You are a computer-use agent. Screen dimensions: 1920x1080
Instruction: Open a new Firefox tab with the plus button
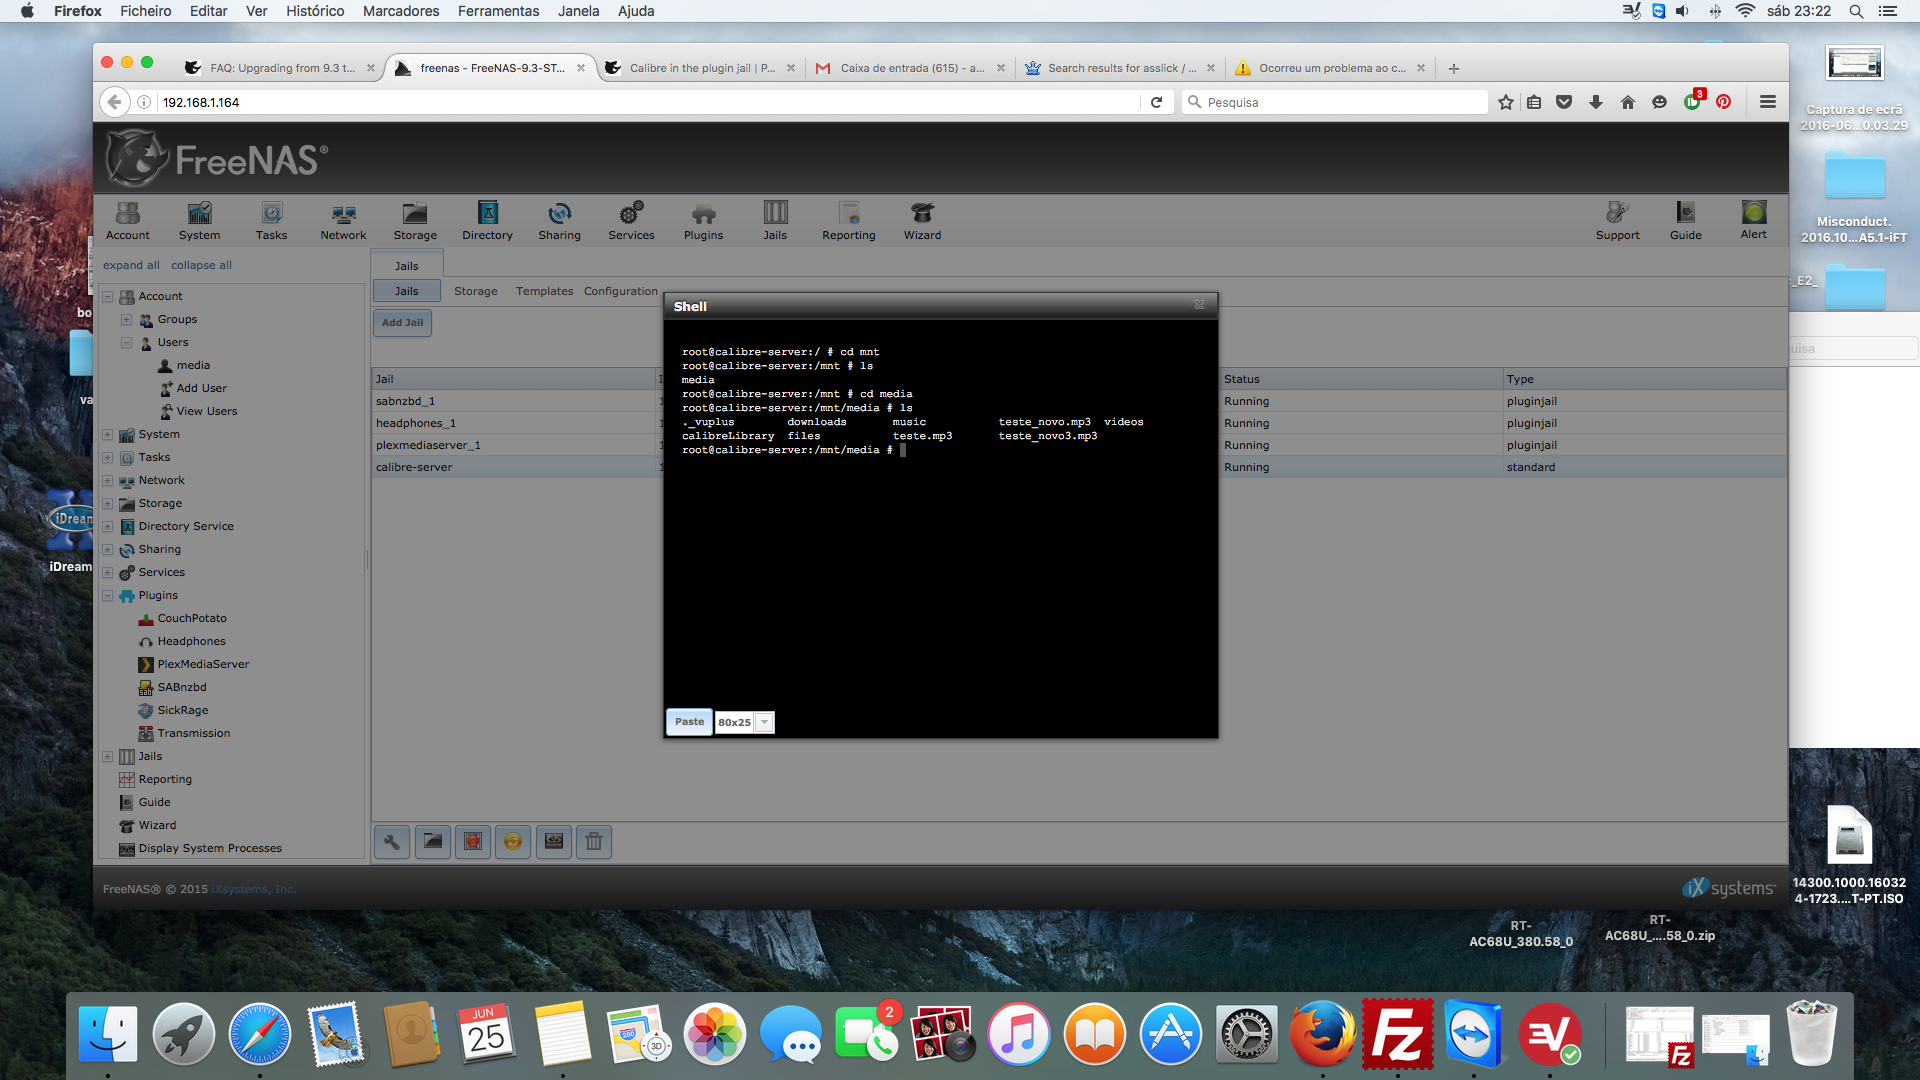coord(1454,68)
